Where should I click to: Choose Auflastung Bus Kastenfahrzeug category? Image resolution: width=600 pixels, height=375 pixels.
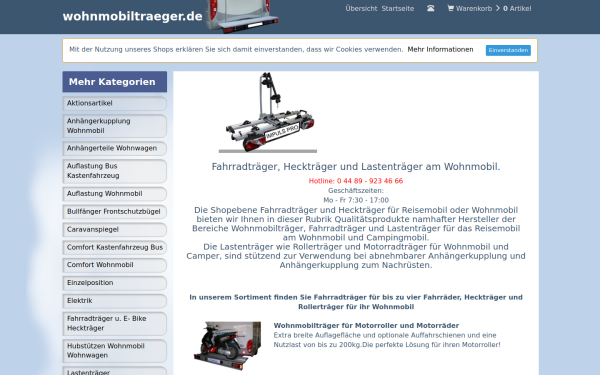click(114, 171)
